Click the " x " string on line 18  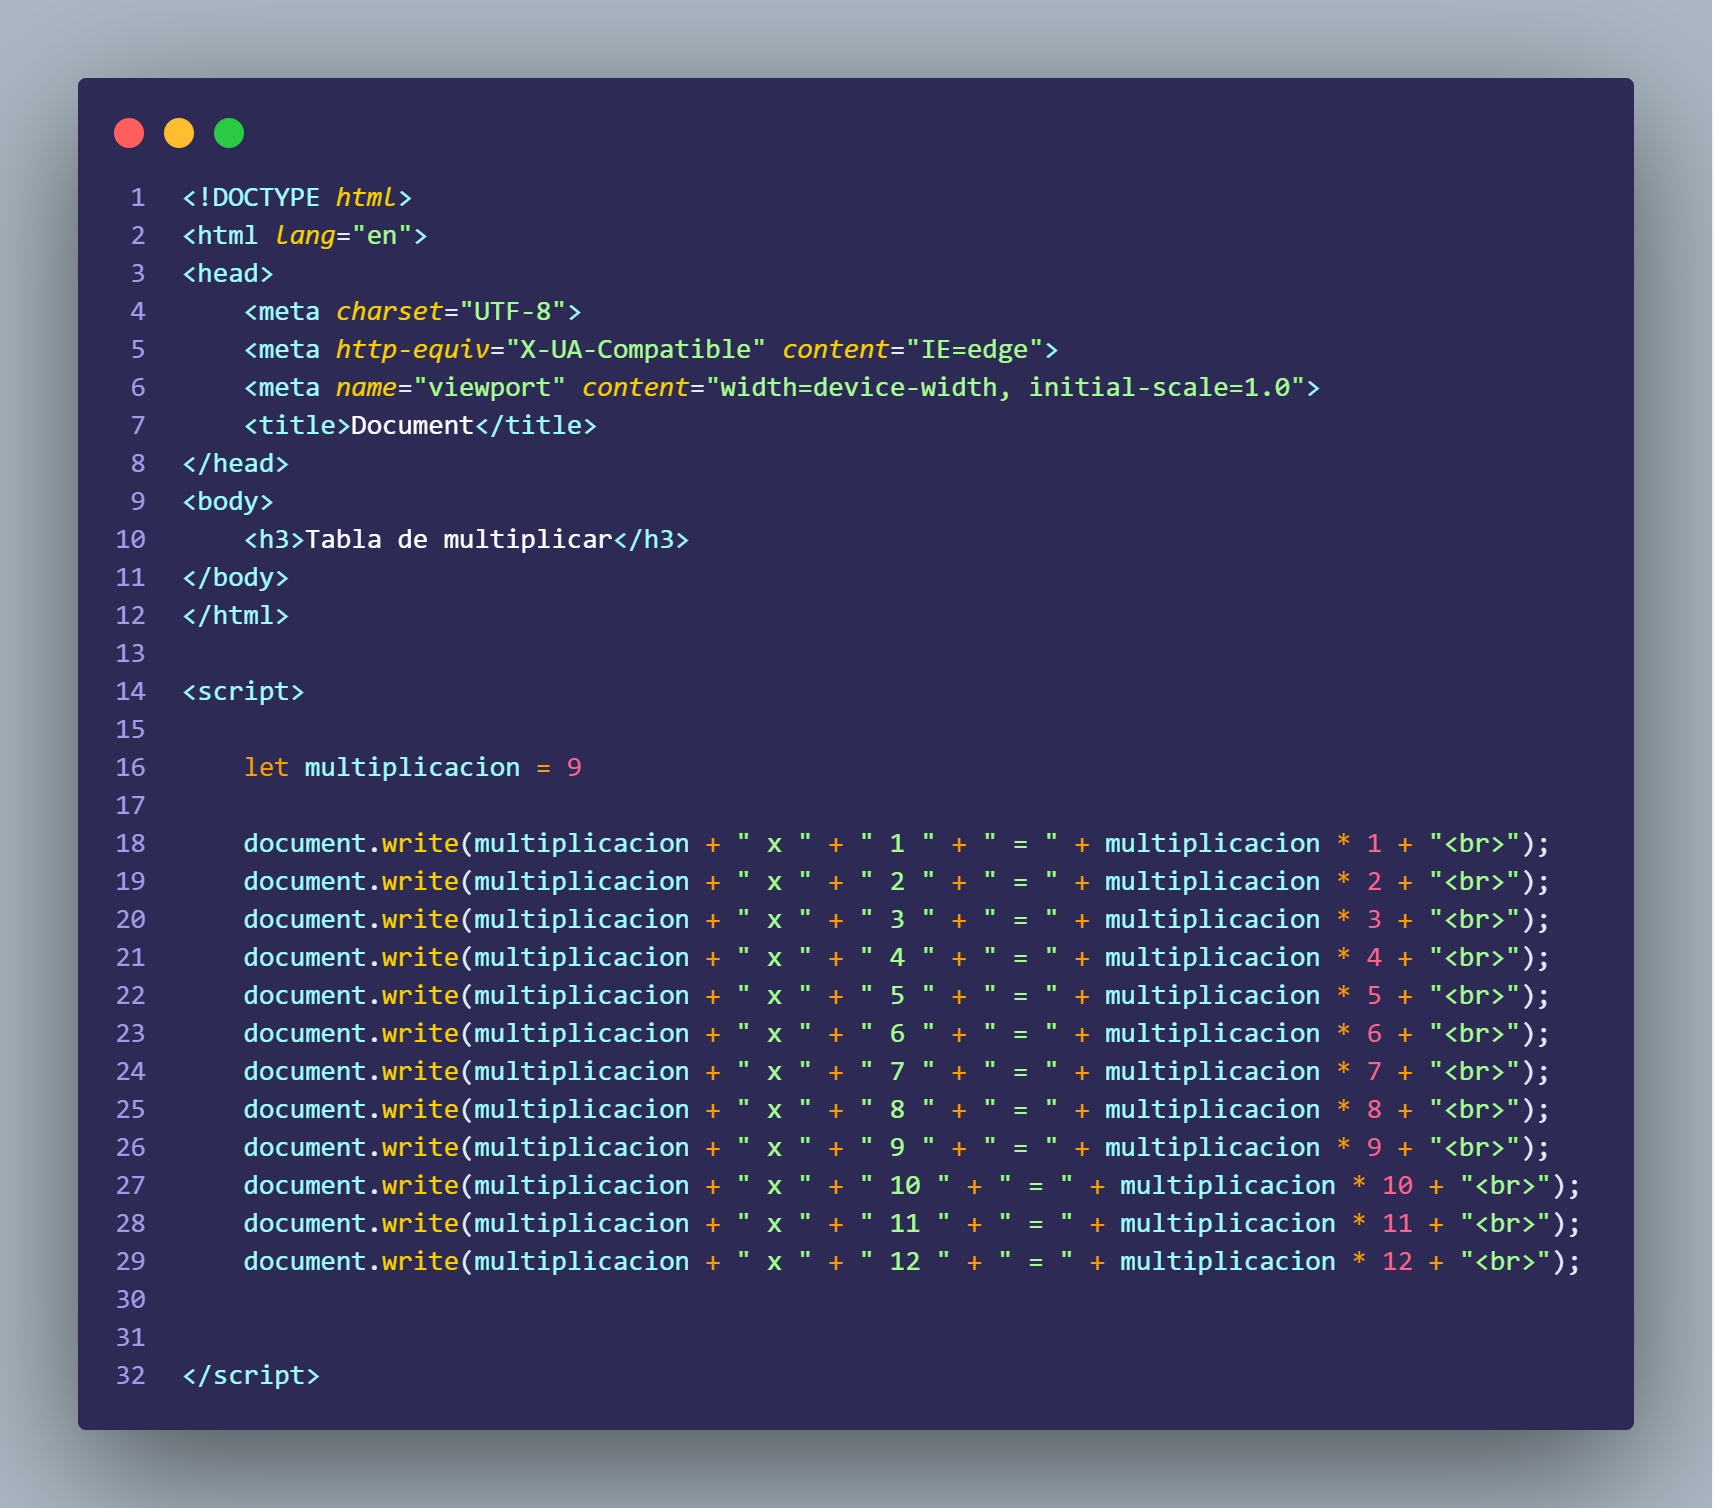[x=774, y=843]
